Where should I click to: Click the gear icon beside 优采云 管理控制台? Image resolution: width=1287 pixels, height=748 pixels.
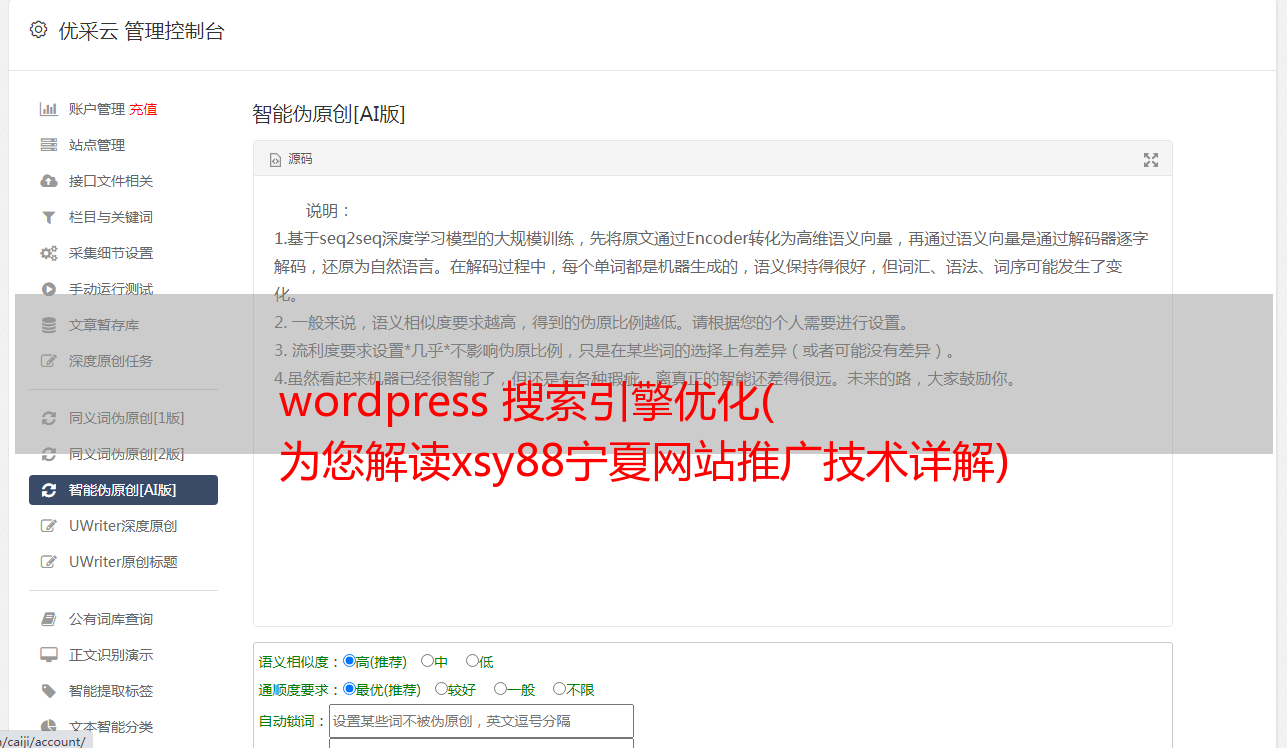(38, 30)
